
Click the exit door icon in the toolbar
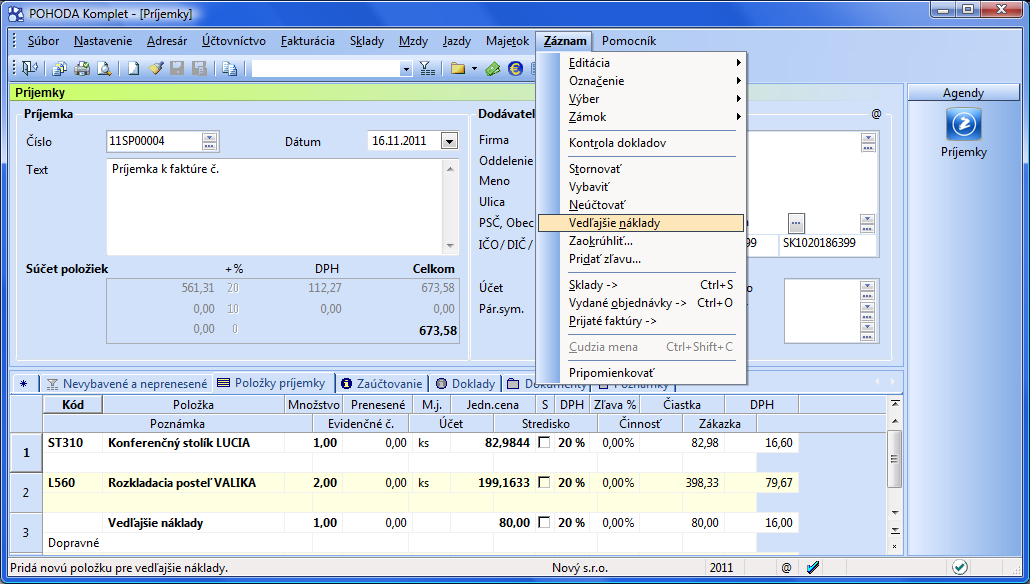coord(30,68)
